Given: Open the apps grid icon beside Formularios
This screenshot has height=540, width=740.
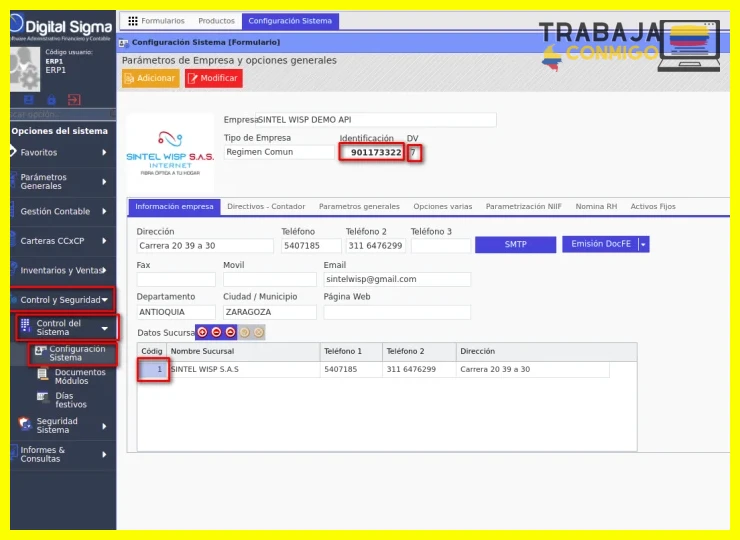Looking at the screenshot, I should pyautogui.click(x=133, y=21).
